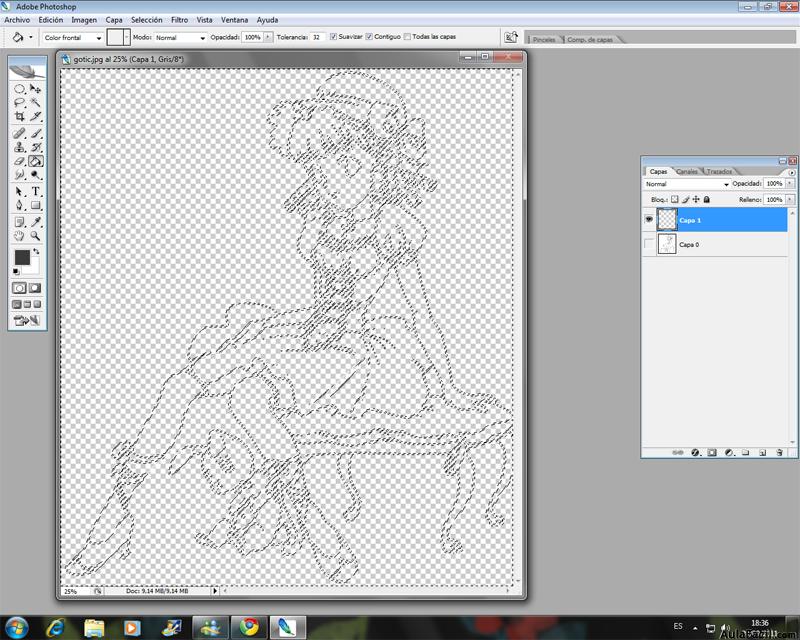Open the layer Relleno slider arrow

point(790,200)
